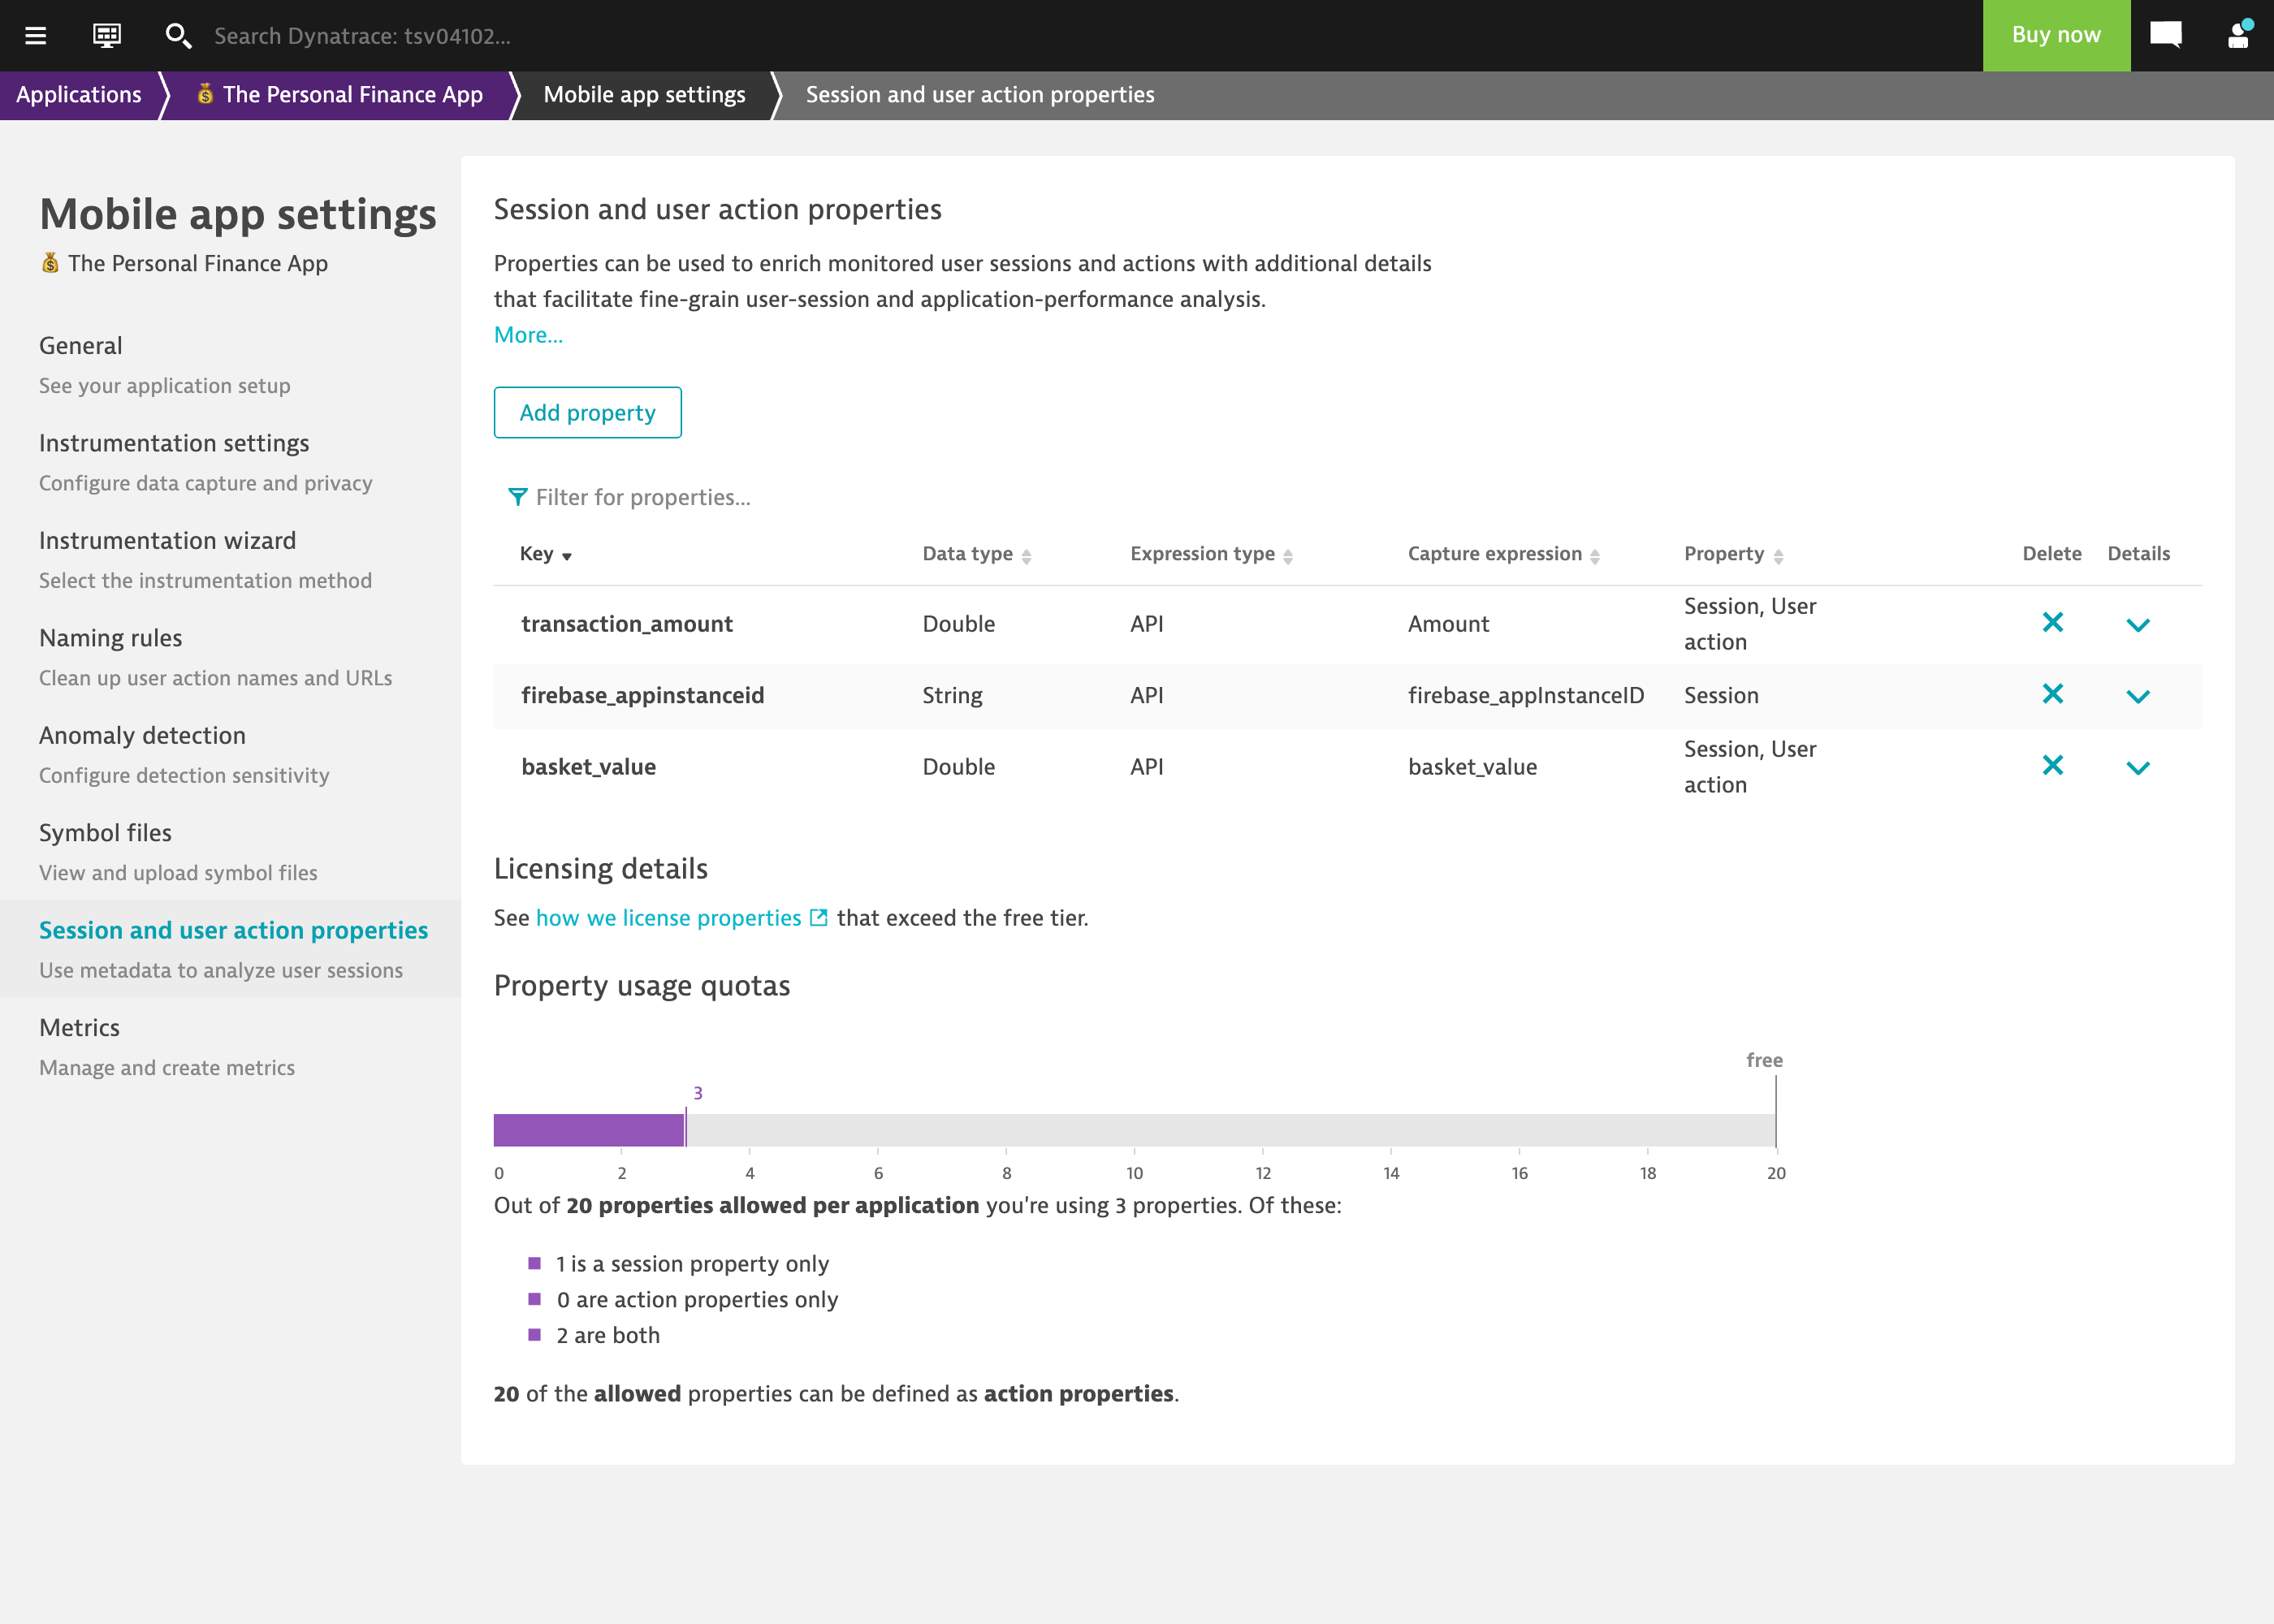The height and width of the screenshot is (1624, 2274).
Task: Open the user profile icon
Action: point(2239,35)
